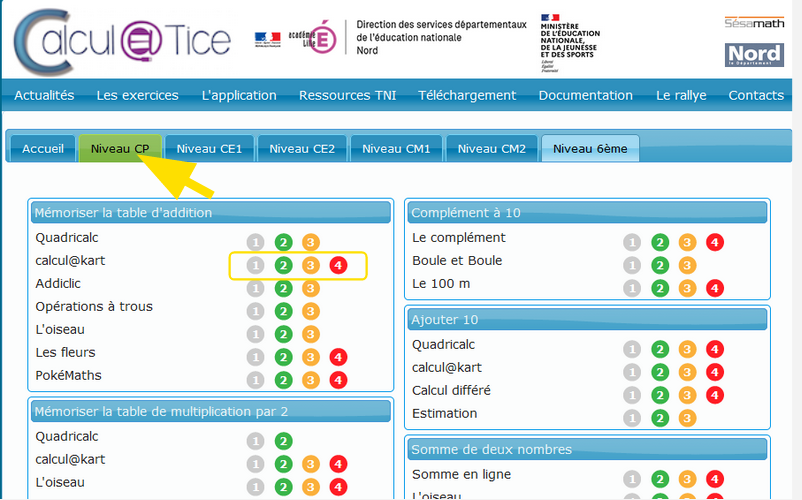Launch level 4 of Le 100 m
Screen dimensions: 802x500
[715, 288]
